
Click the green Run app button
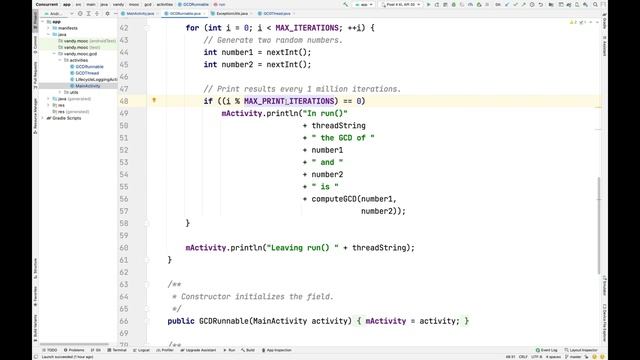[x=428, y=4]
